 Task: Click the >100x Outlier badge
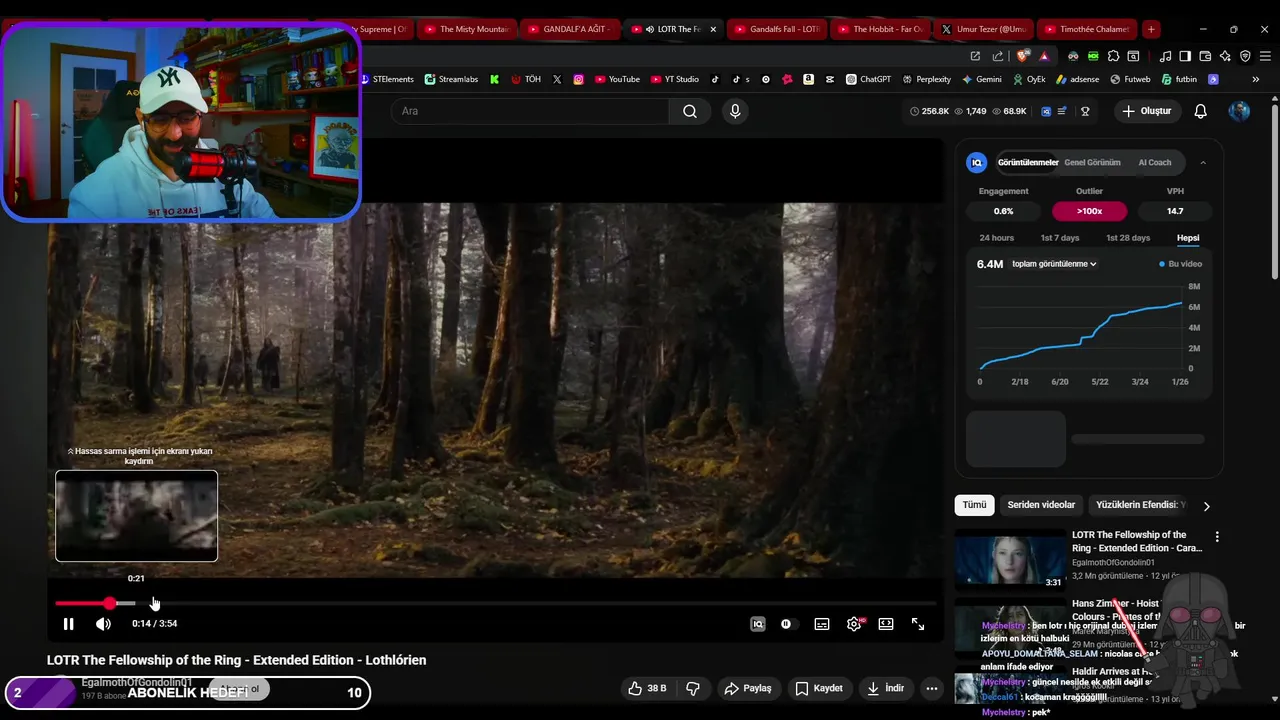coord(1090,211)
